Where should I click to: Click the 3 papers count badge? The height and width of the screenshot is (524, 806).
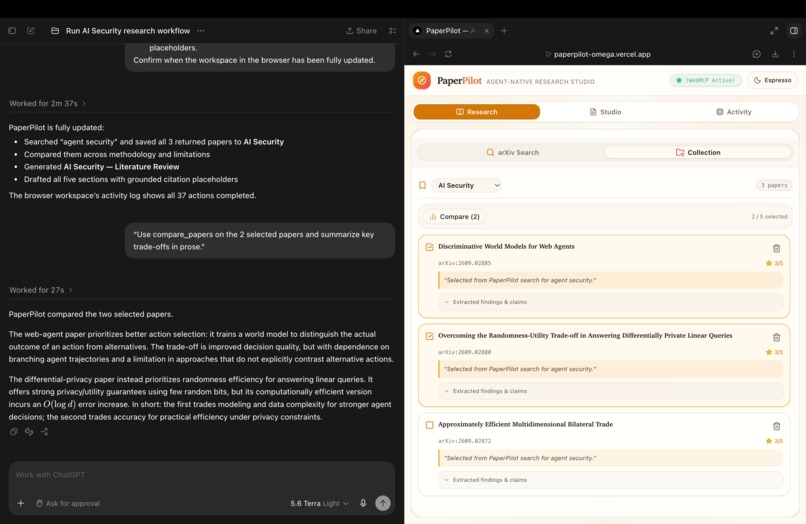pyautogui.click(x=774, y=185)
